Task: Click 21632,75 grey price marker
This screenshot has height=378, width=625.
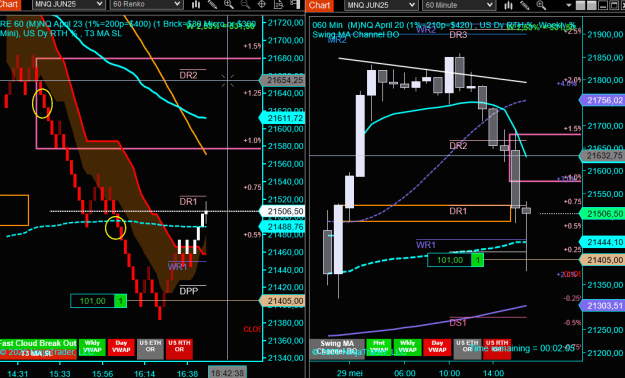Action: pyautogui.click(x=602, y=156)
